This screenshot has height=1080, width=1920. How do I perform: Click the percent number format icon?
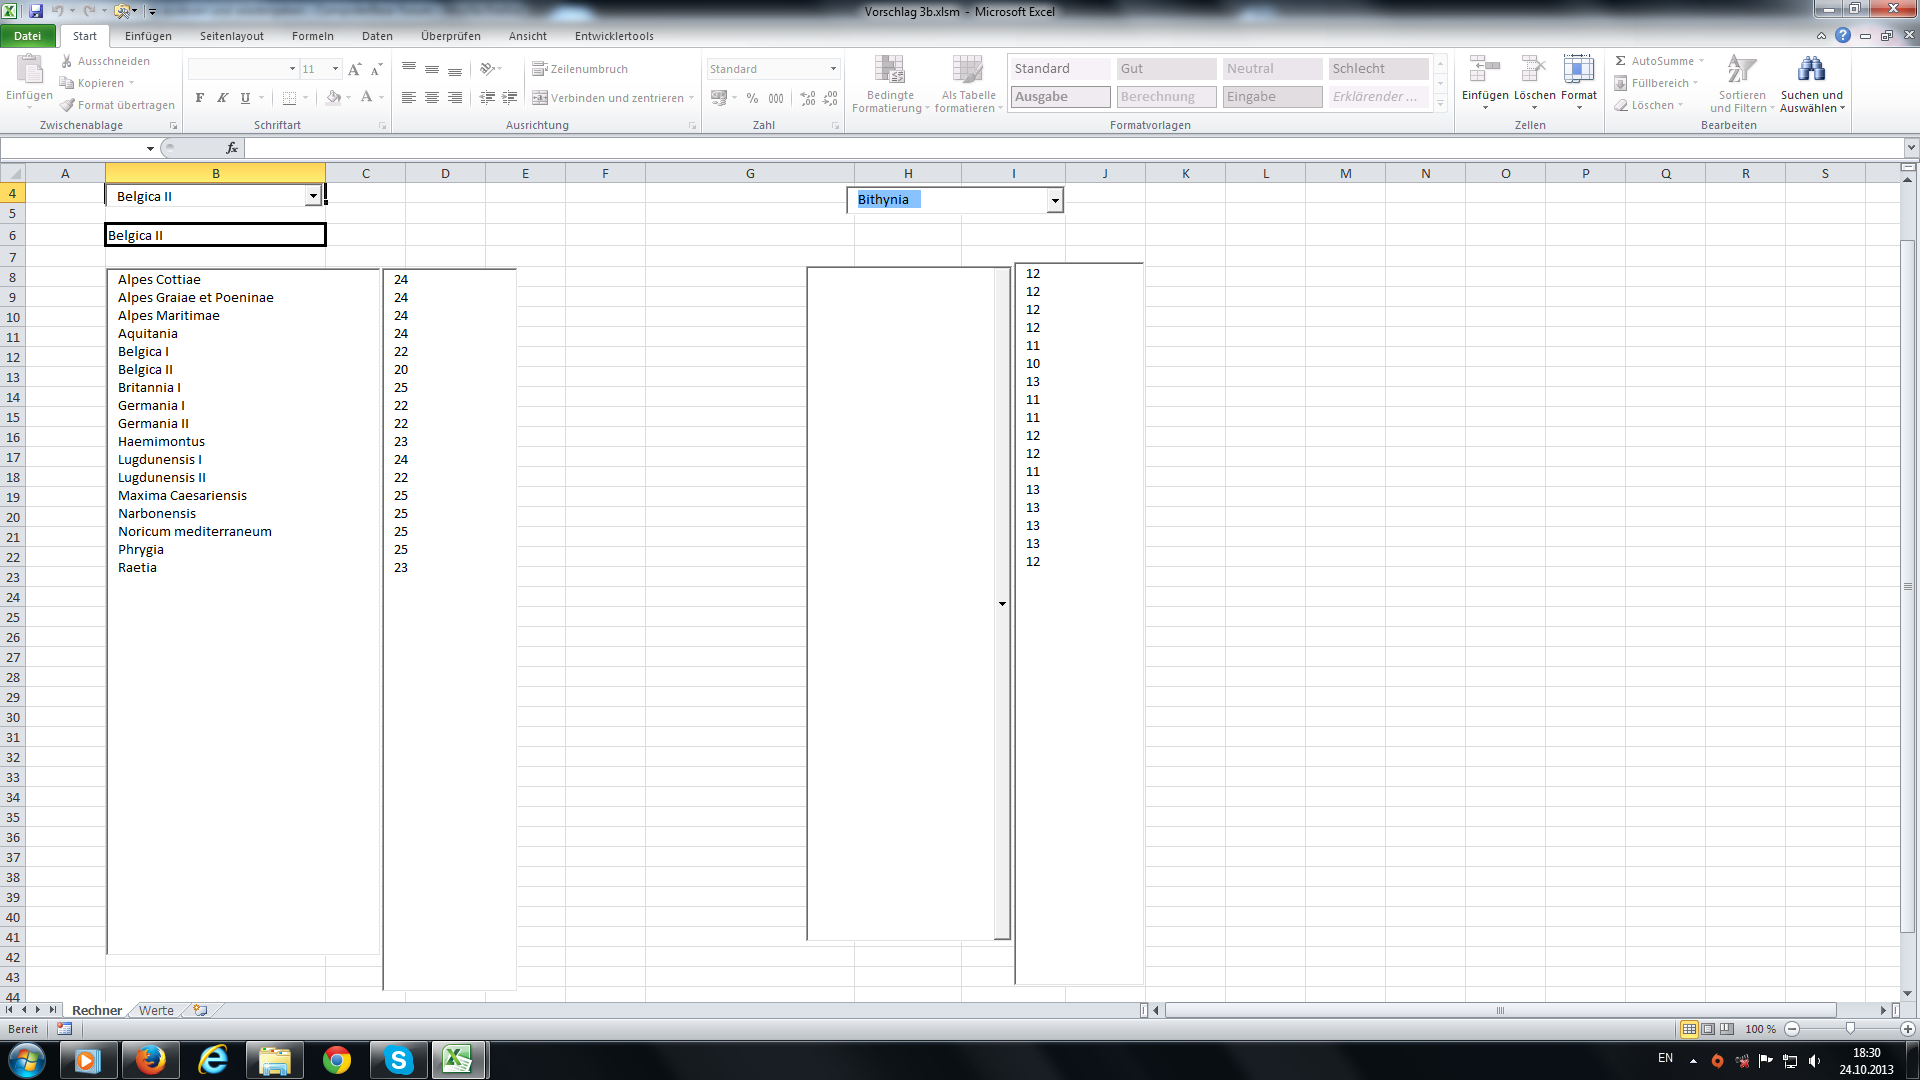pos(752,98)
